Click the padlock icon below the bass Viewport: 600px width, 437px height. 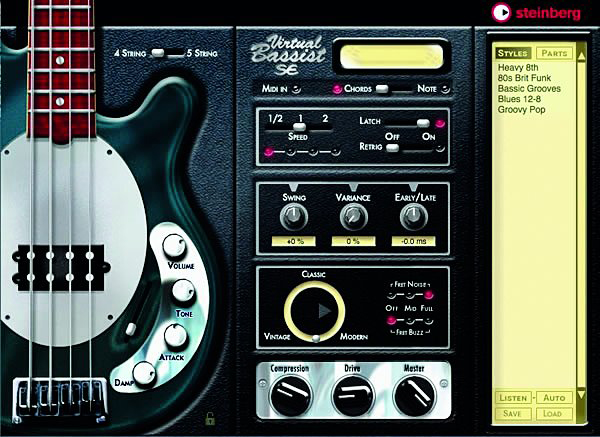(x=210, y=419)
